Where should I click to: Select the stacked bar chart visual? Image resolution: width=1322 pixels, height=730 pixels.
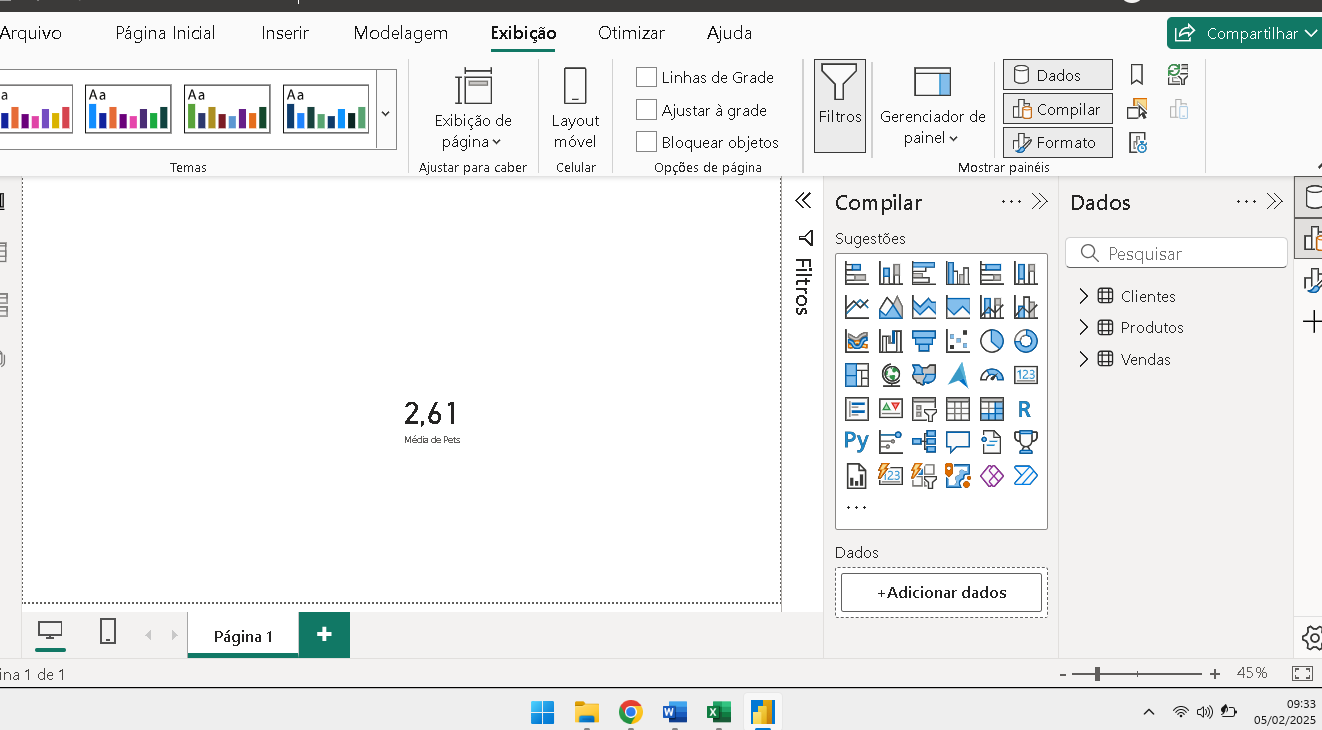tap(856, 273)
